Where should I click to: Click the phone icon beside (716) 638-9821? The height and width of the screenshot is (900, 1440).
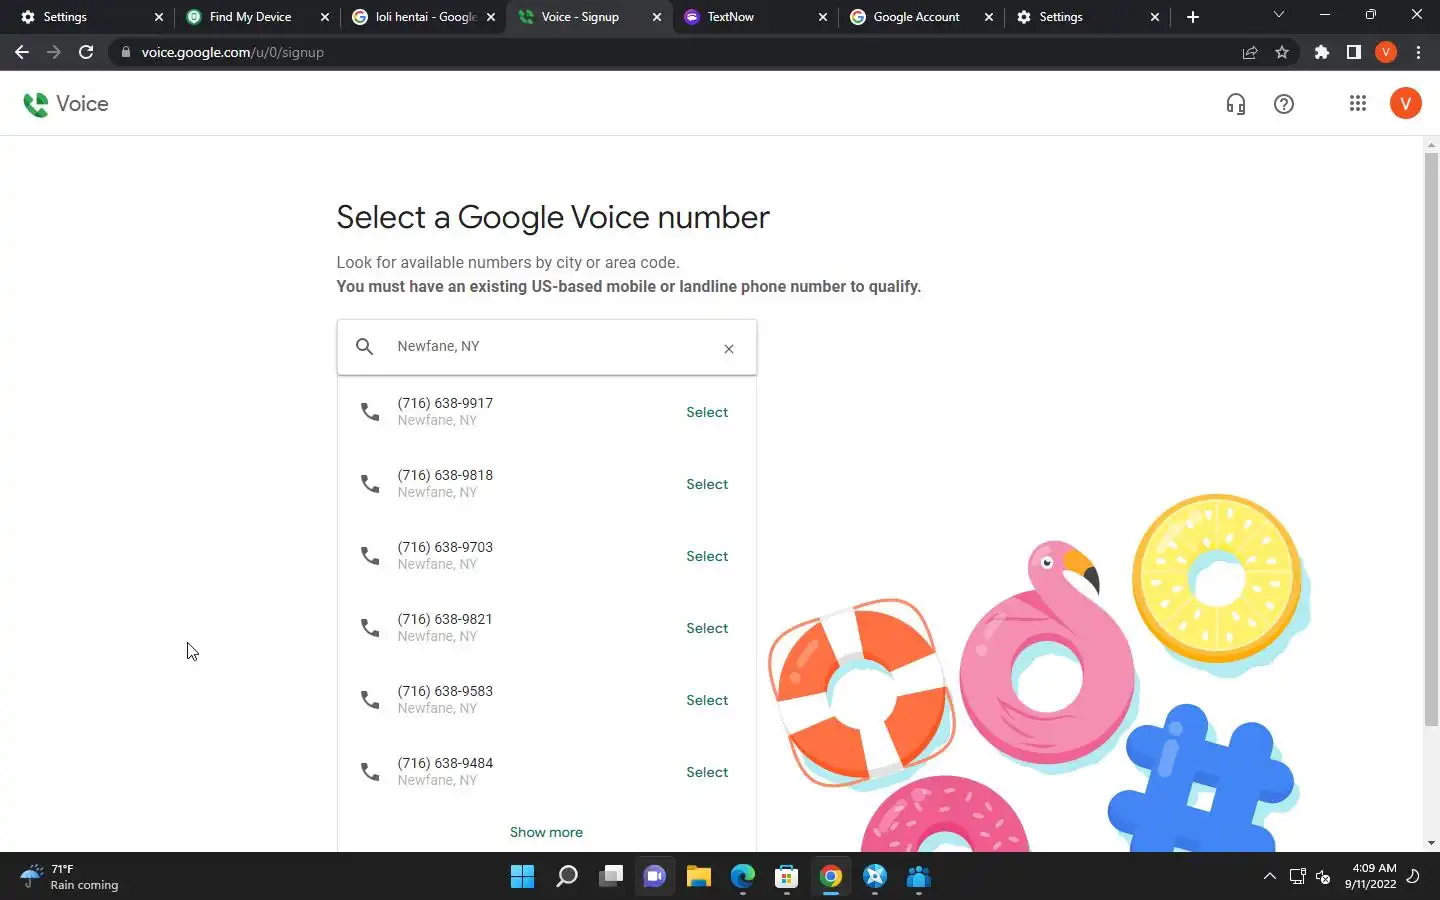(x=370, y=628)
